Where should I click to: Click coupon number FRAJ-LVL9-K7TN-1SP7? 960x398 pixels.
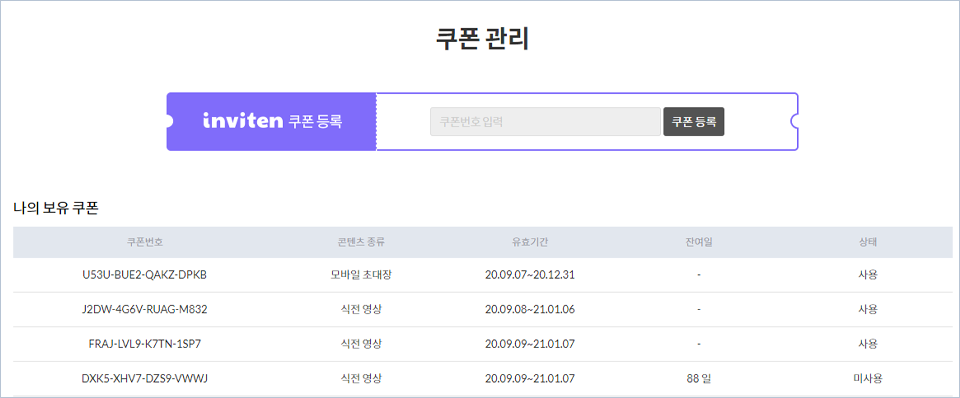click(144, 344)
